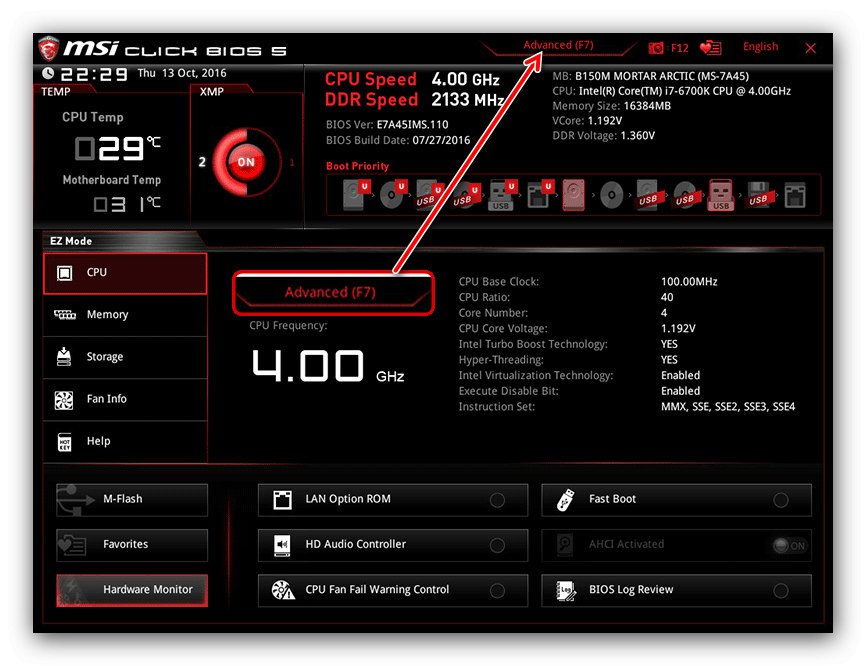Select the highlighted legacy hard disk boot icon
Screen dimensions: 866x666
click(574, 194)
